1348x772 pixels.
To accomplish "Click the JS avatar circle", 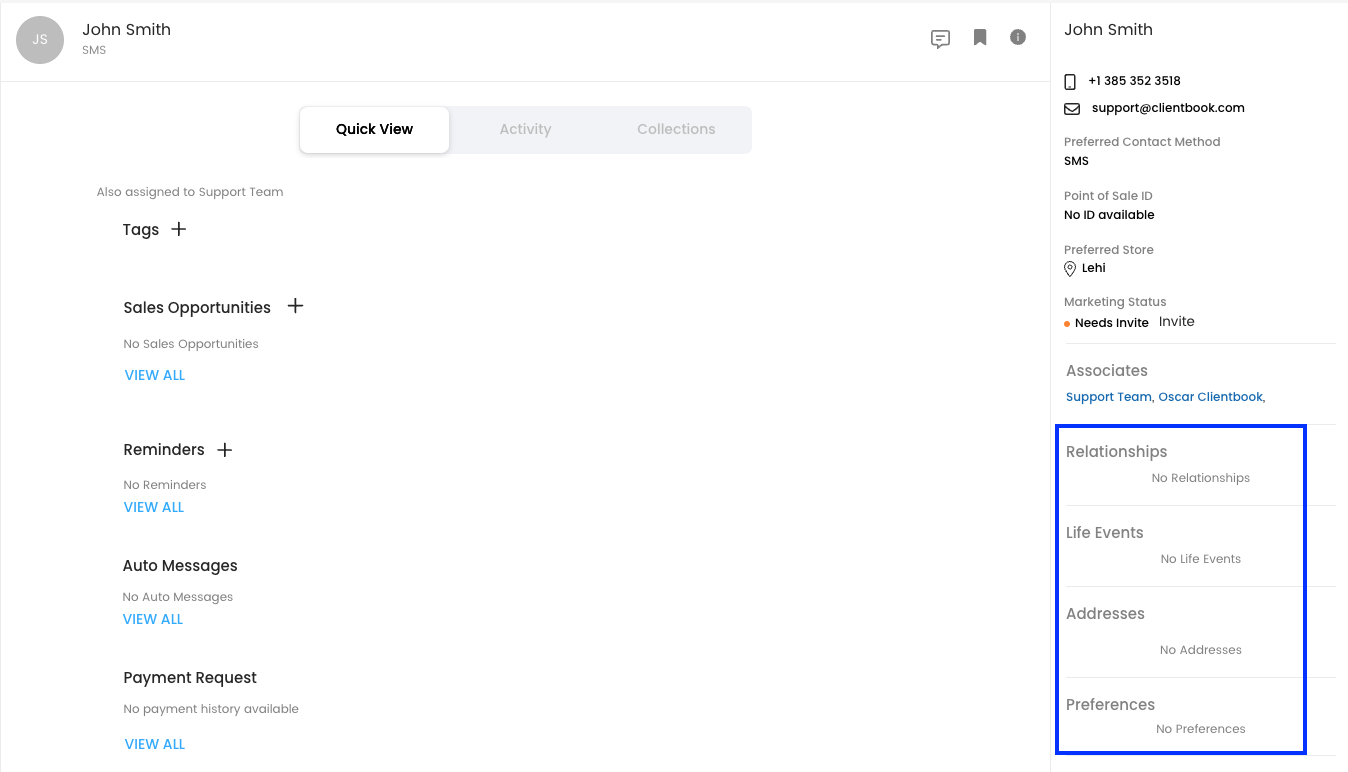I will (40, 40).
